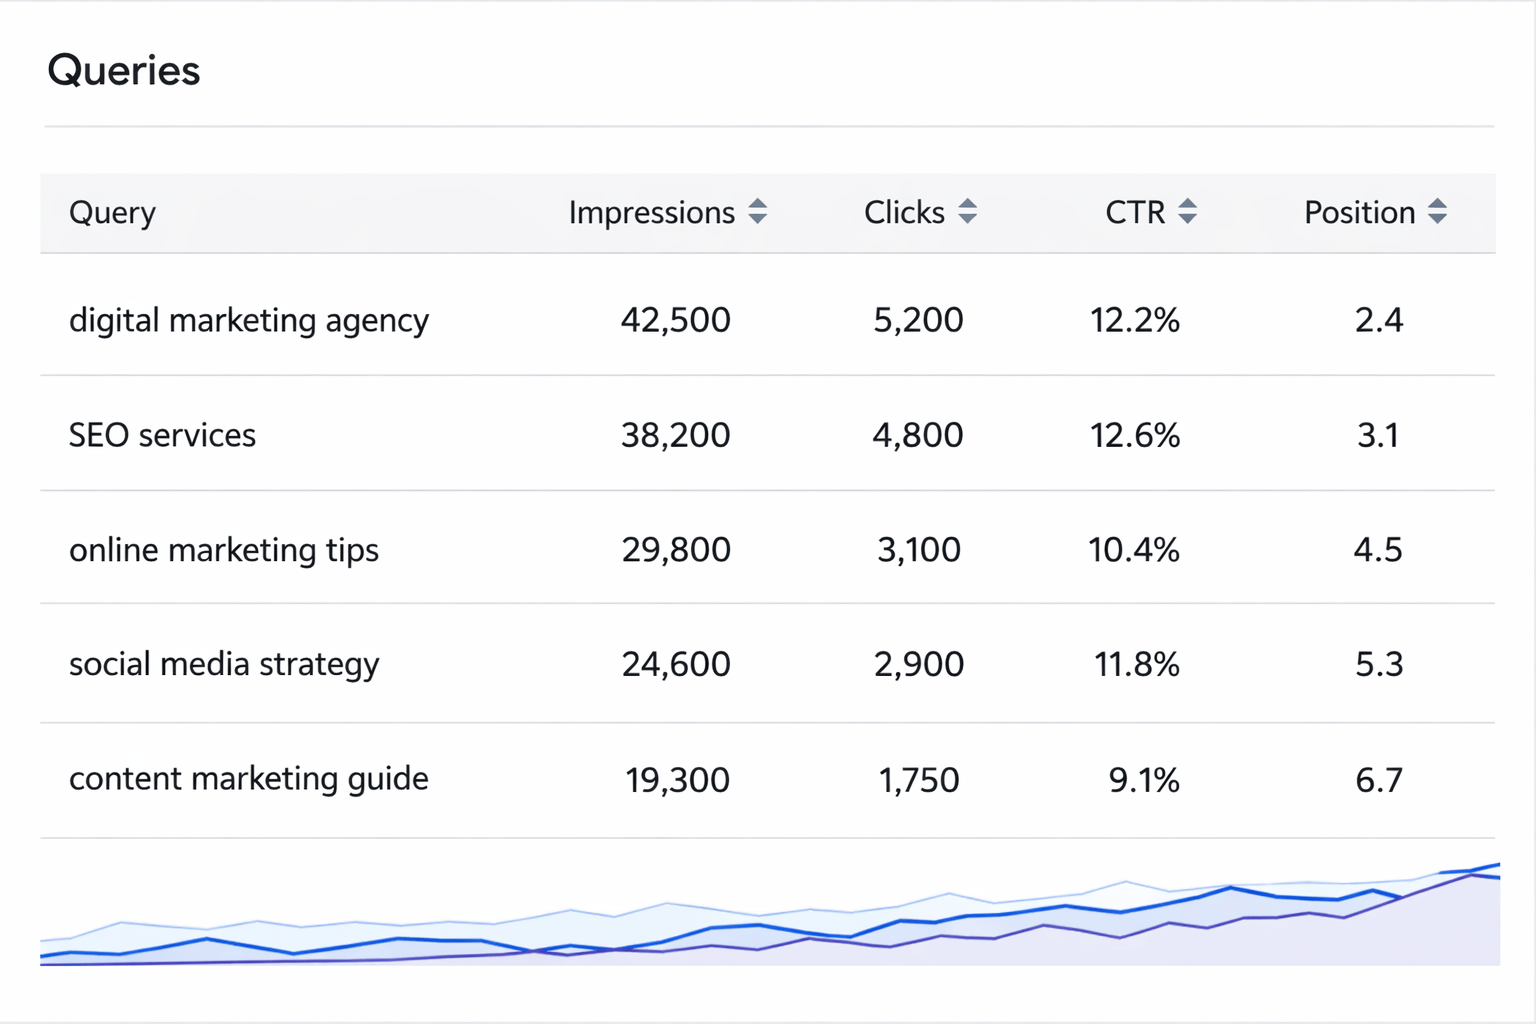Click the Query column header label
Viewport: 1536px width, 1024px height.
112,213
